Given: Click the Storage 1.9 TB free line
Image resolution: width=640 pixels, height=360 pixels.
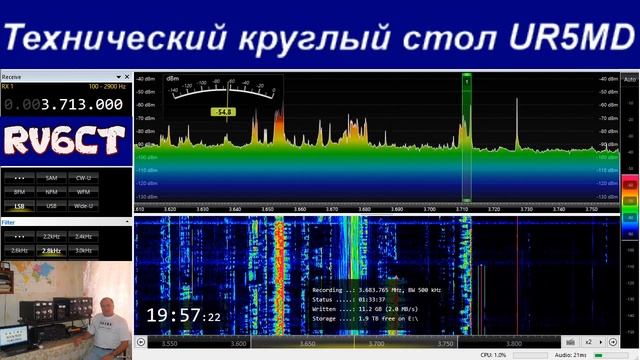Looking at the screenshot, I should (x=365, y=319).
